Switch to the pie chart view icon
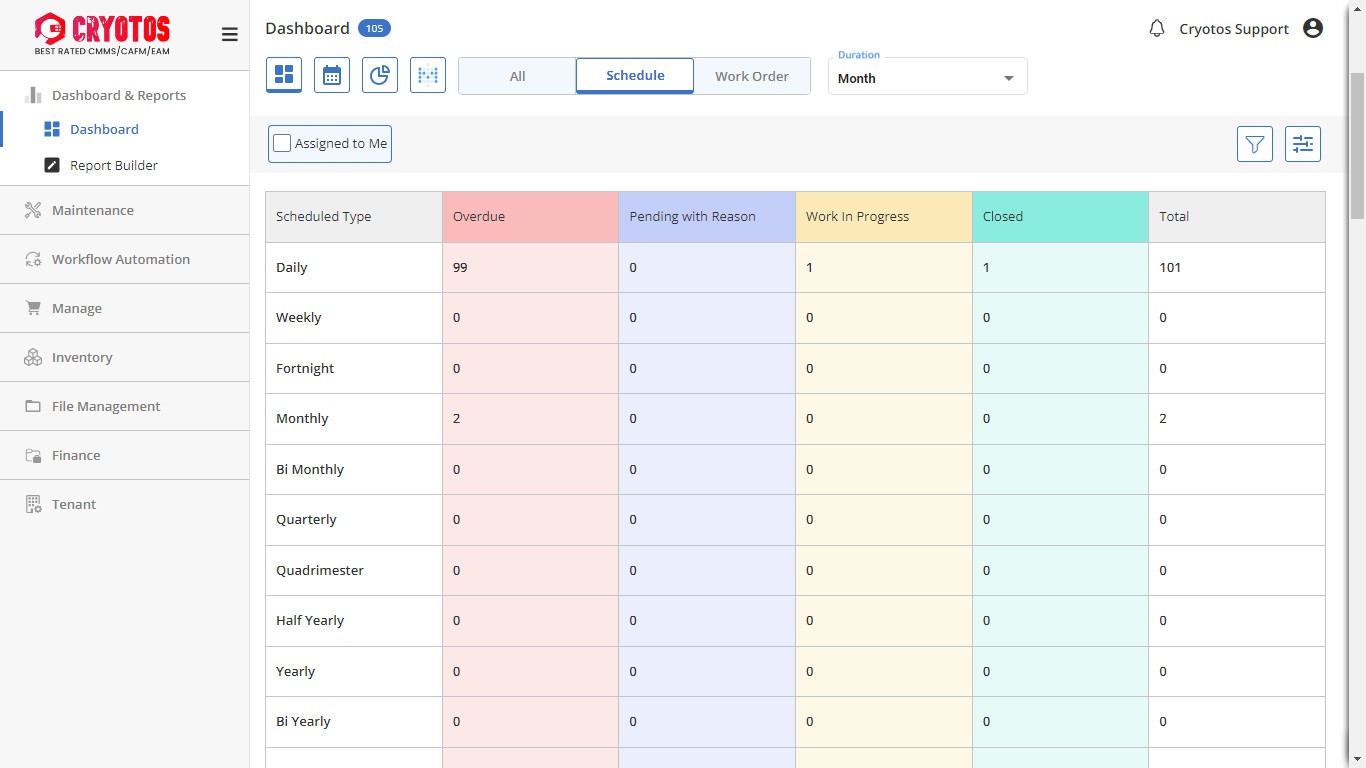The height and width of the screenshot is (768, 1366). [x=380, y=75]
